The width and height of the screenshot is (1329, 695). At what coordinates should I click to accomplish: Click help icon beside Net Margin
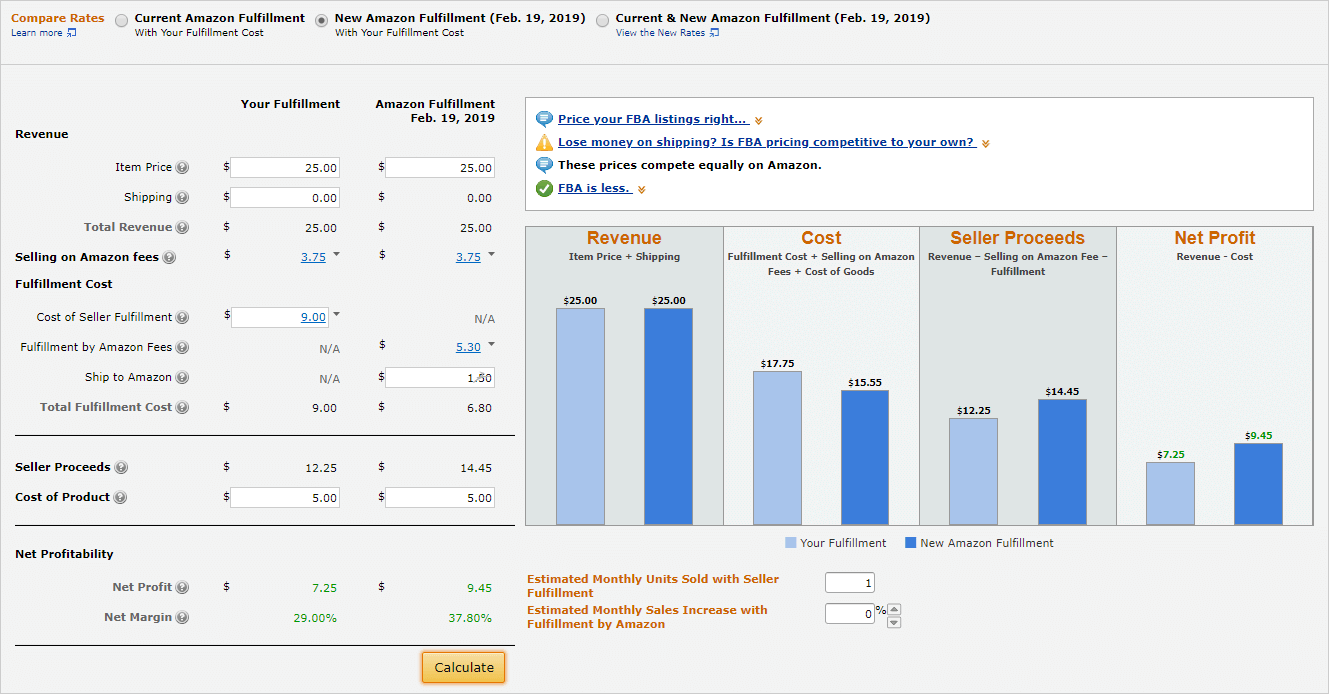[x=182, y=618]
